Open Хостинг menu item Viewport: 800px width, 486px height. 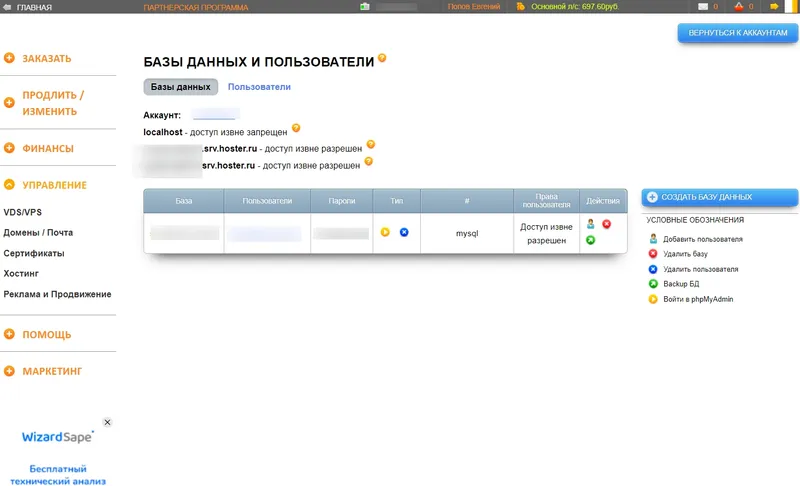(x=21, y=273)
